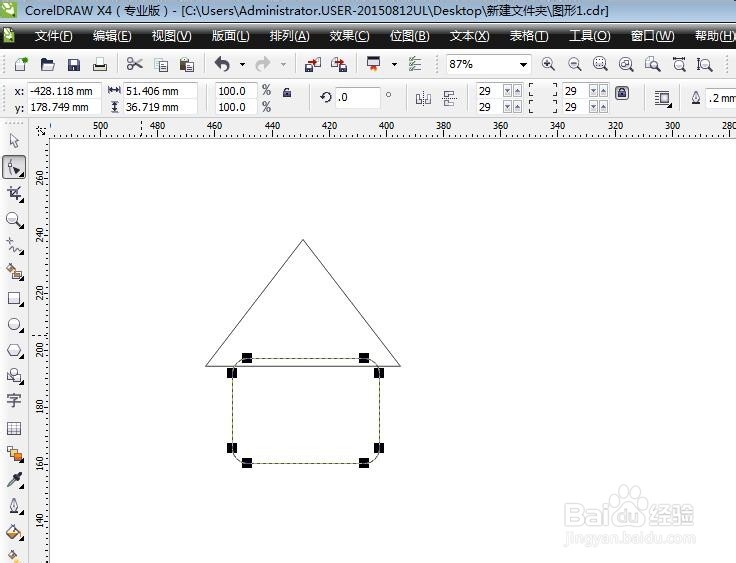Click the Copy icon
Screen dimensions: 736x563
pos(161,65)
